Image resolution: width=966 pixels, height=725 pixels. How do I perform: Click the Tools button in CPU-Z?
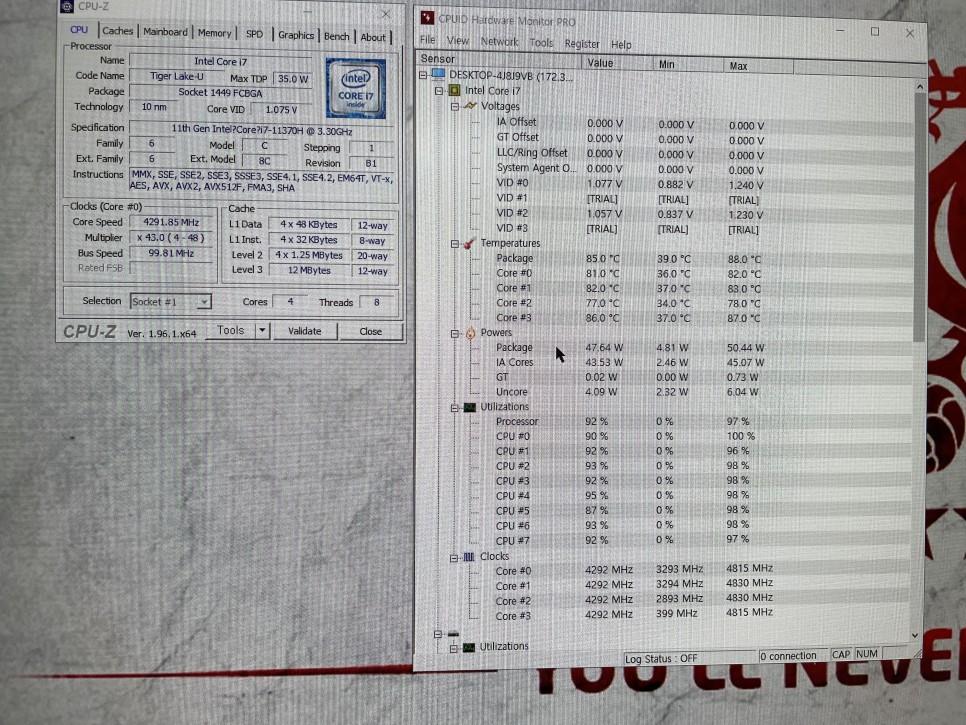pyautogui.click(x=230, y=330)
